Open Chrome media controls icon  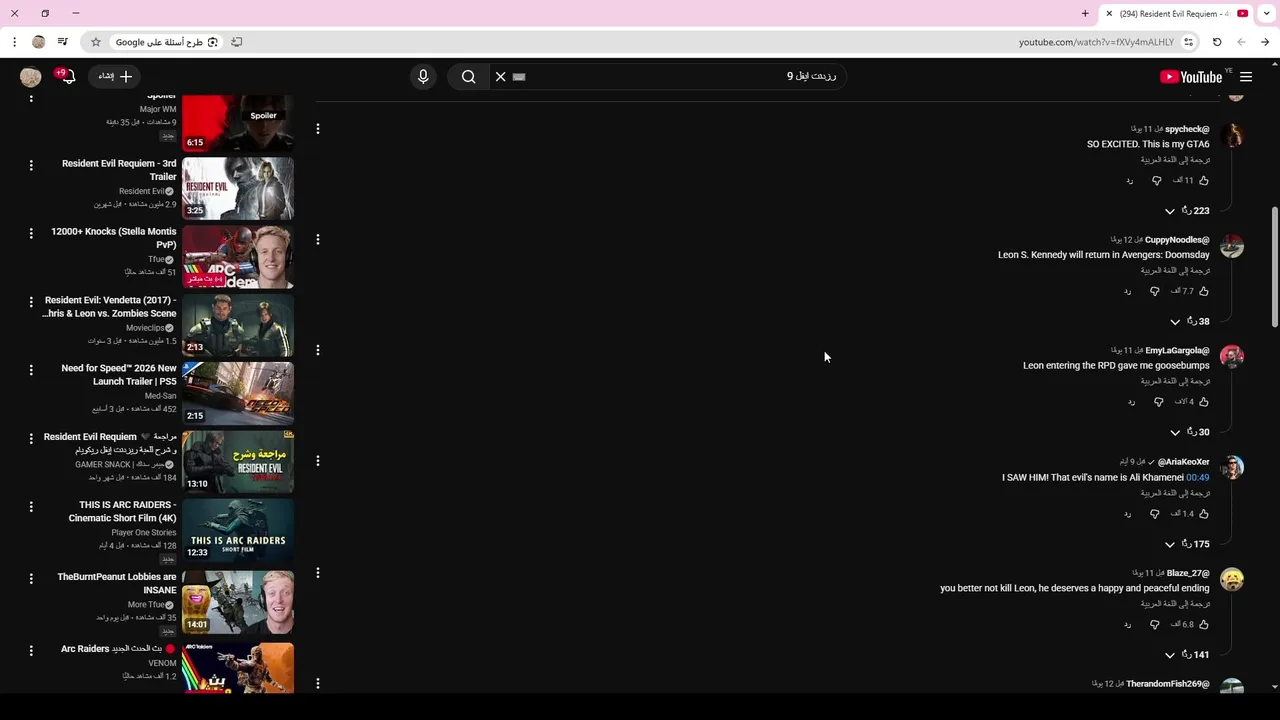click(62, 42)
